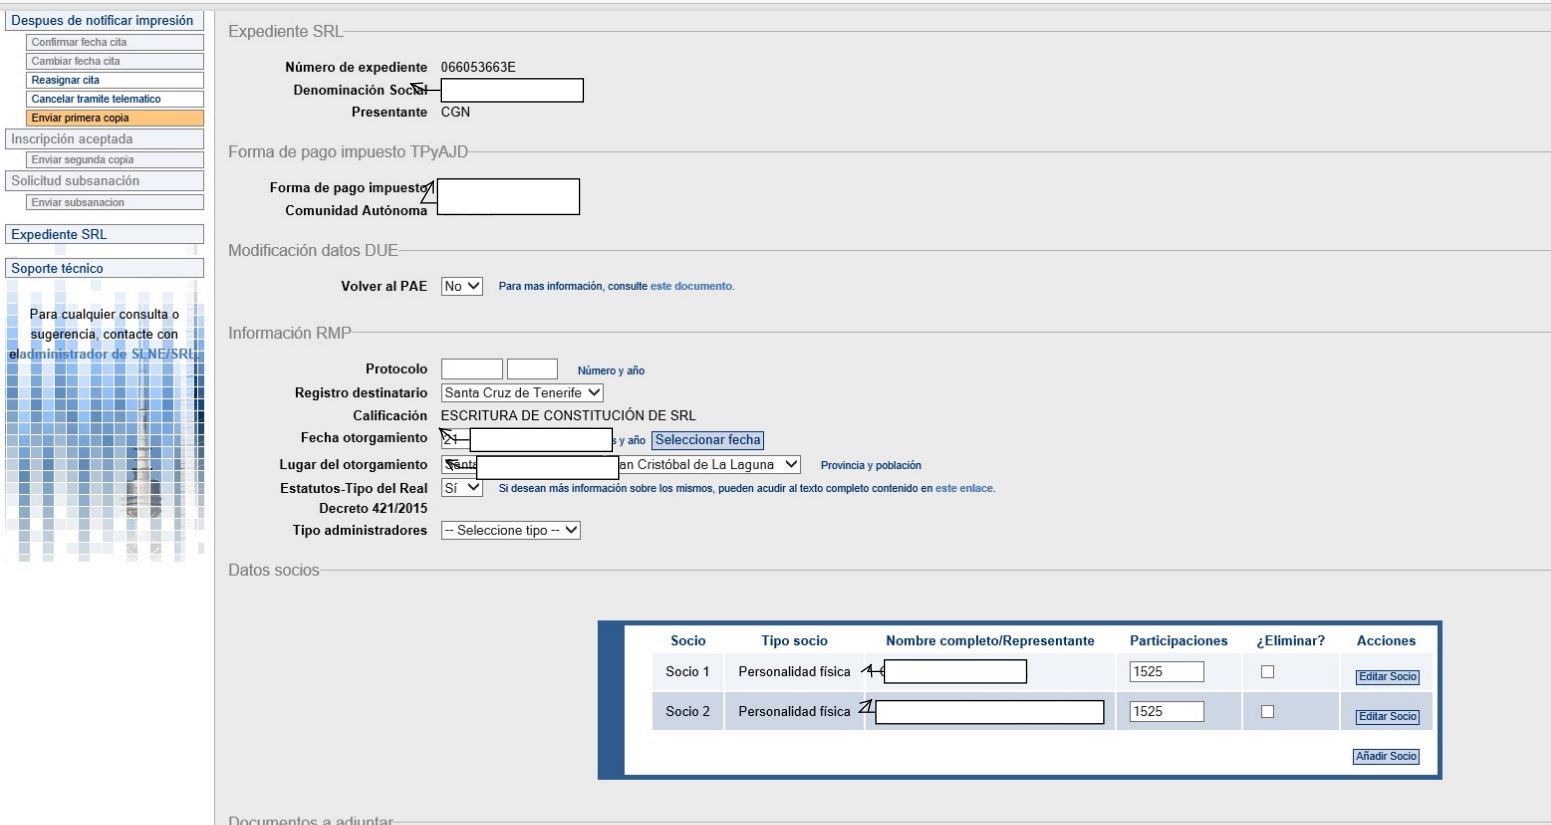Open 'Tipo administradores' select list

510,531
